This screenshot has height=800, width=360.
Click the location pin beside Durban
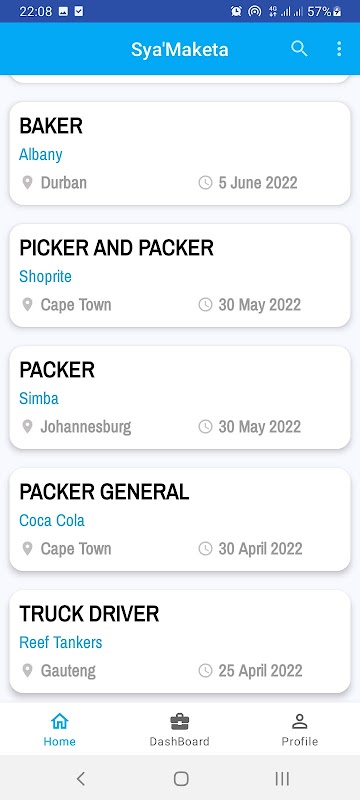pyautogui.click(x=28, y=183)
